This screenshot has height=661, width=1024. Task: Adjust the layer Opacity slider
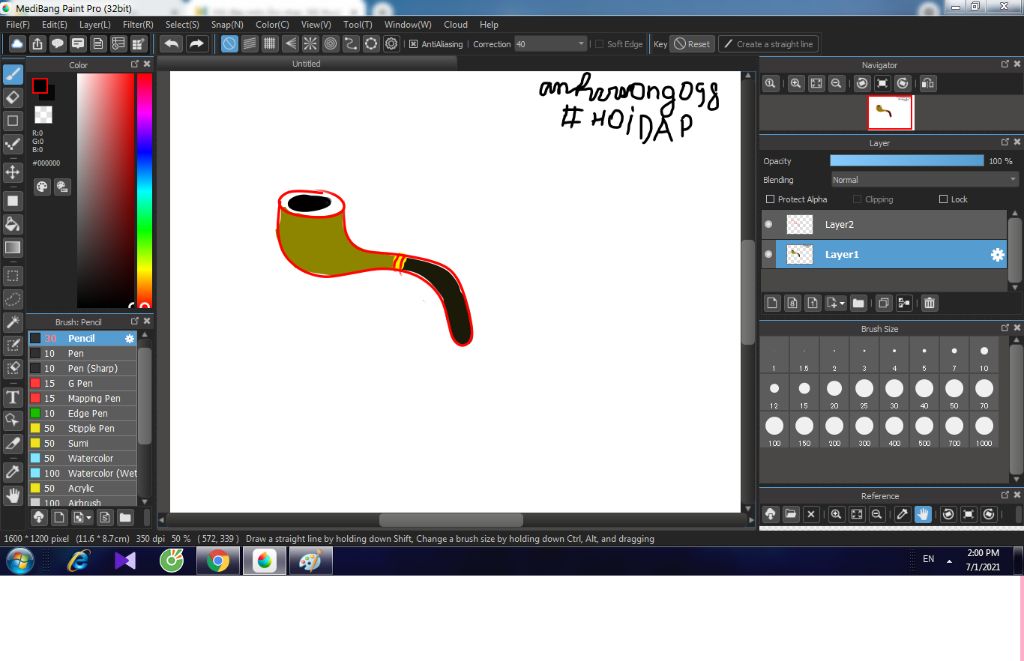tap(906, 161)
